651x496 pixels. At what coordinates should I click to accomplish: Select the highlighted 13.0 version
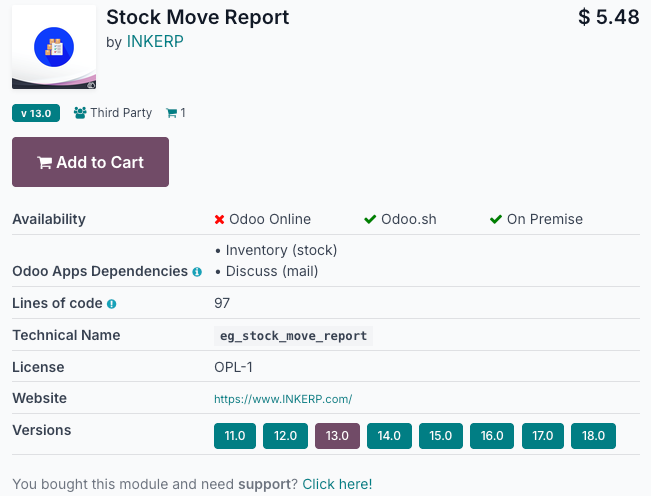(x=337, y=436)
